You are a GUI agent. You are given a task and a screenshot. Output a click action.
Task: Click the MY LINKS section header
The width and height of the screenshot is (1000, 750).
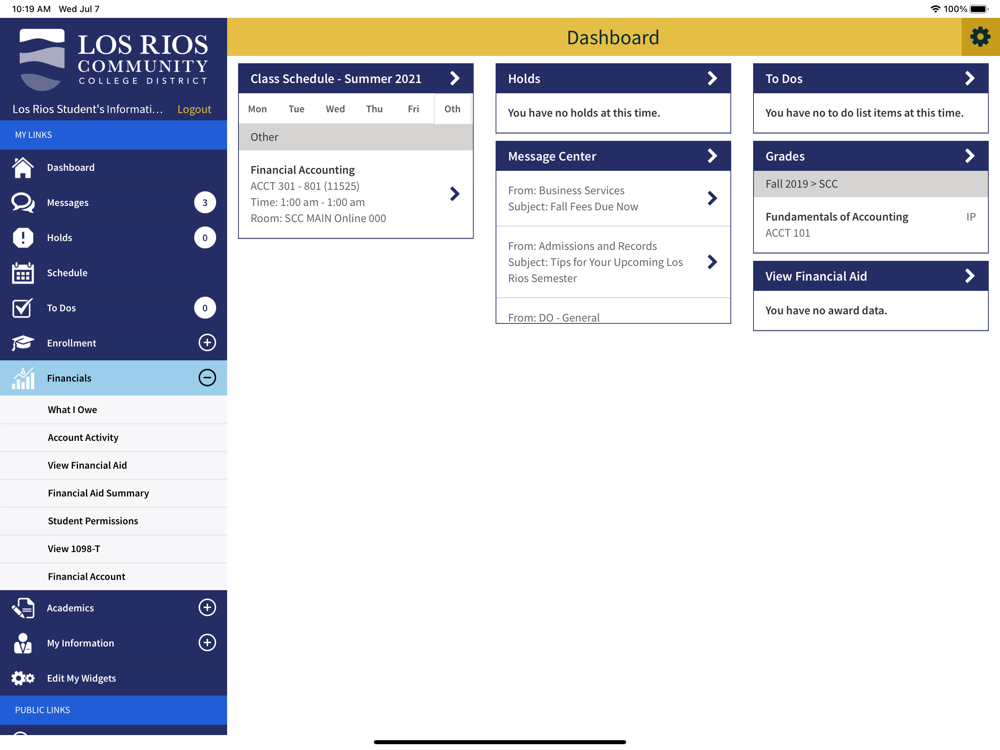pos(114,135)
